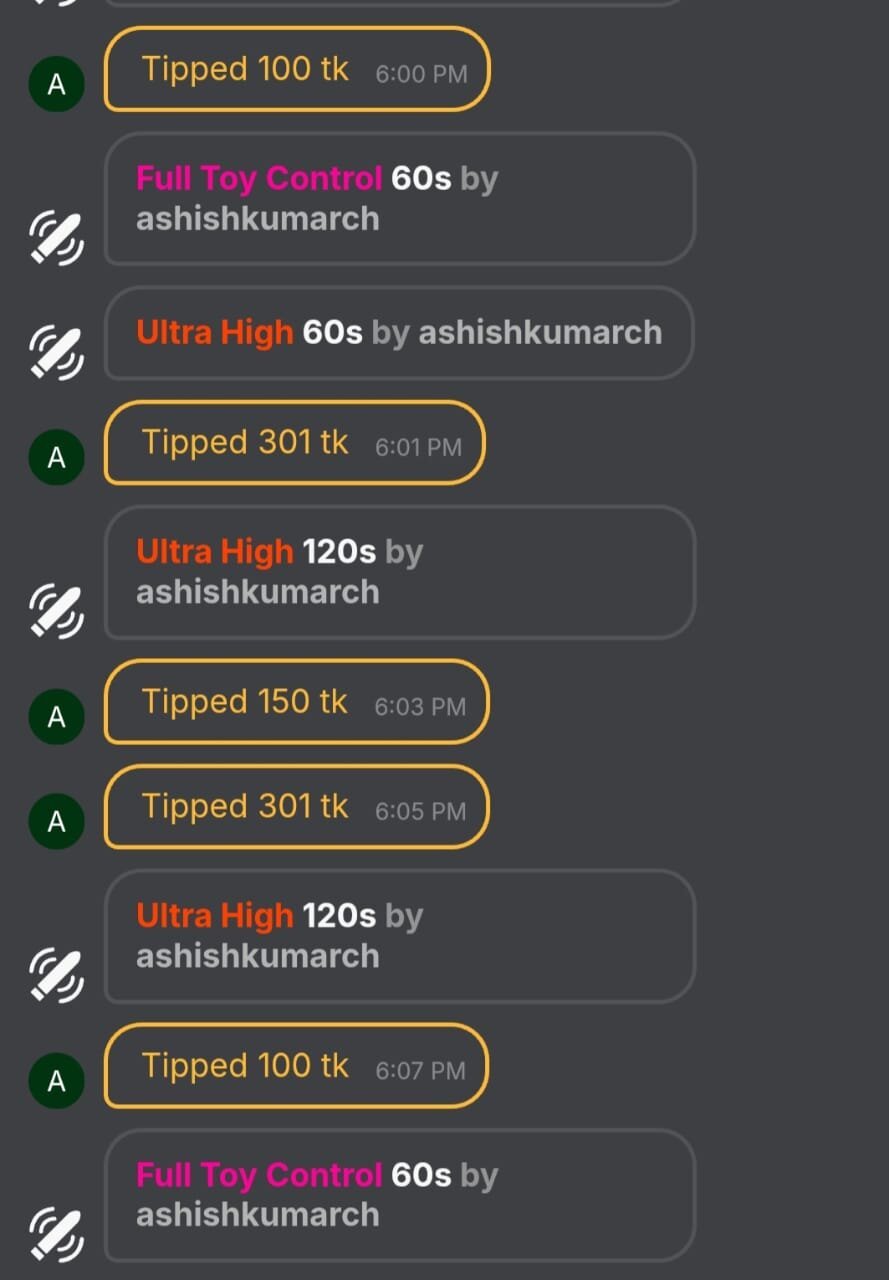Click ashishkumarch username in the Ultra High 60s message
Viewport: 889px width, 1280px height.
click(x=540, y=333)
